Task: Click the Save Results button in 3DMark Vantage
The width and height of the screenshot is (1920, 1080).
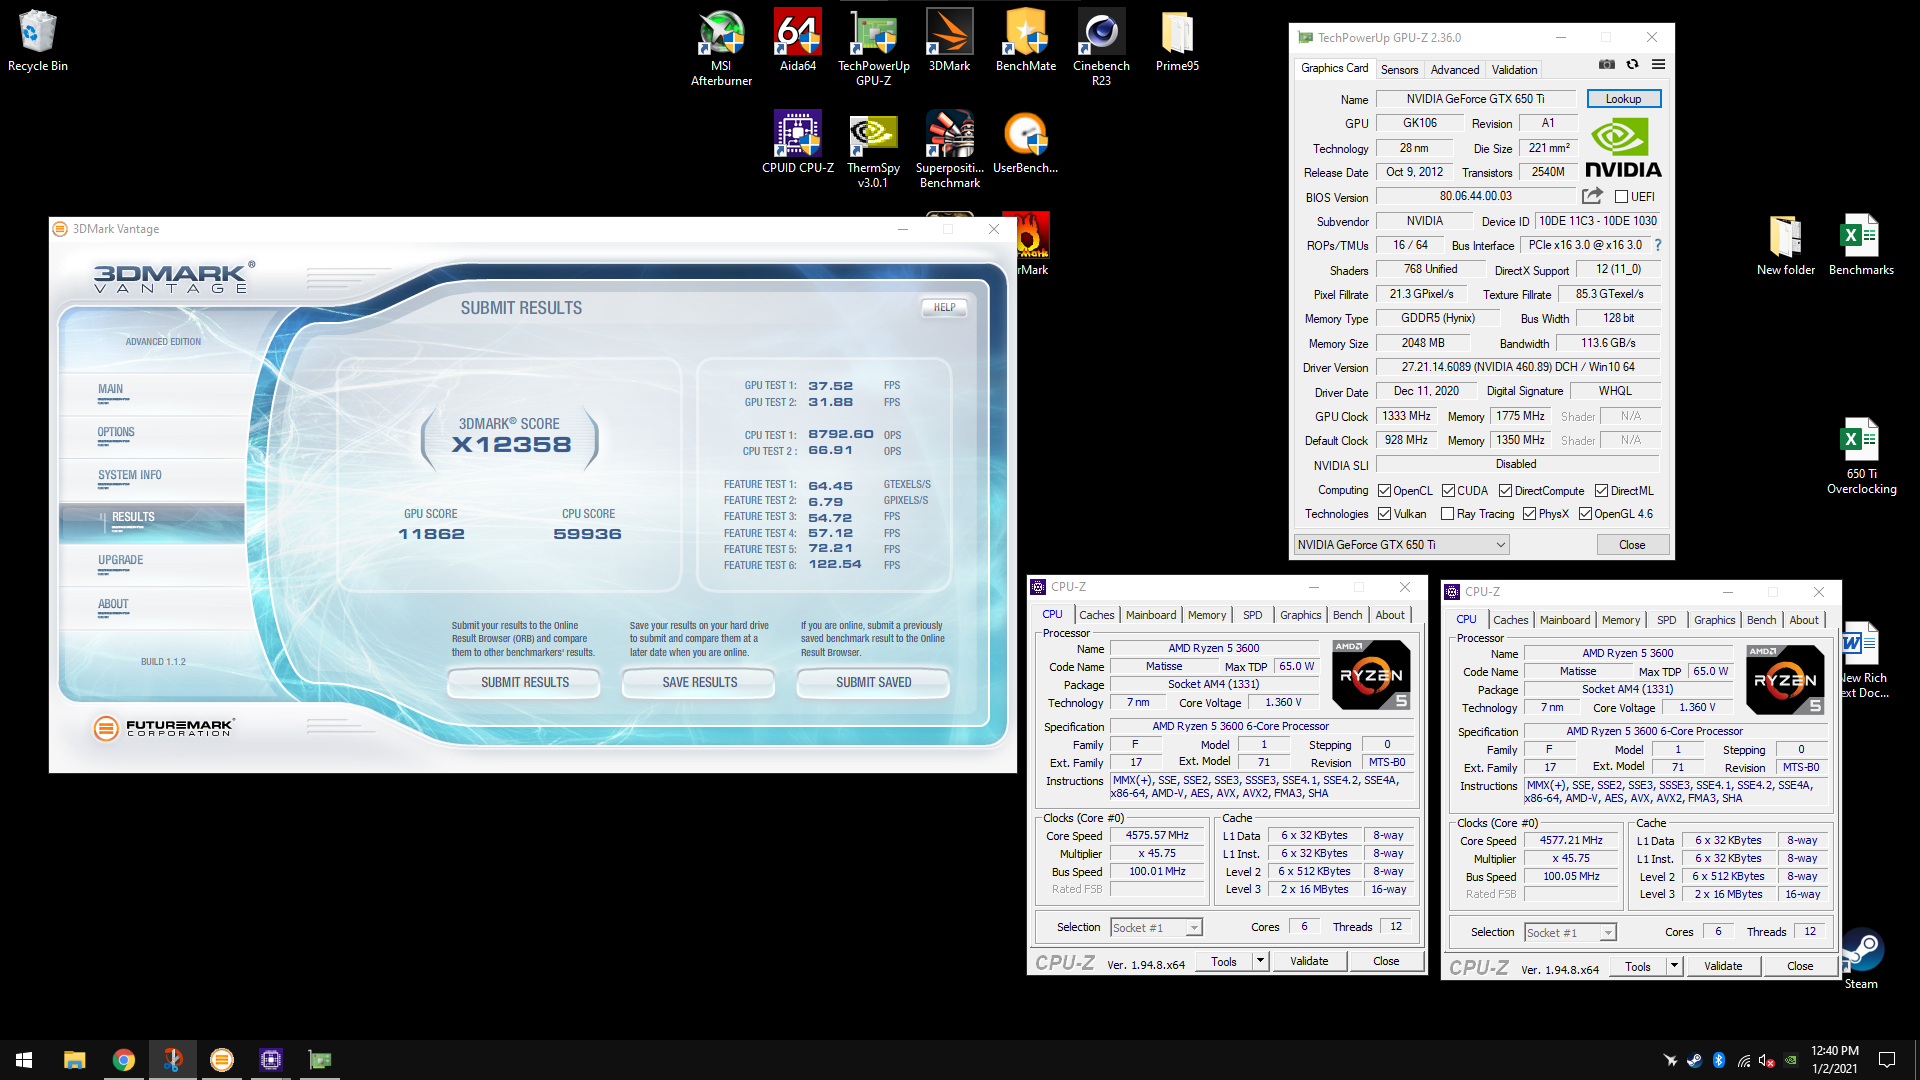Action: click(x=699, y=683)
